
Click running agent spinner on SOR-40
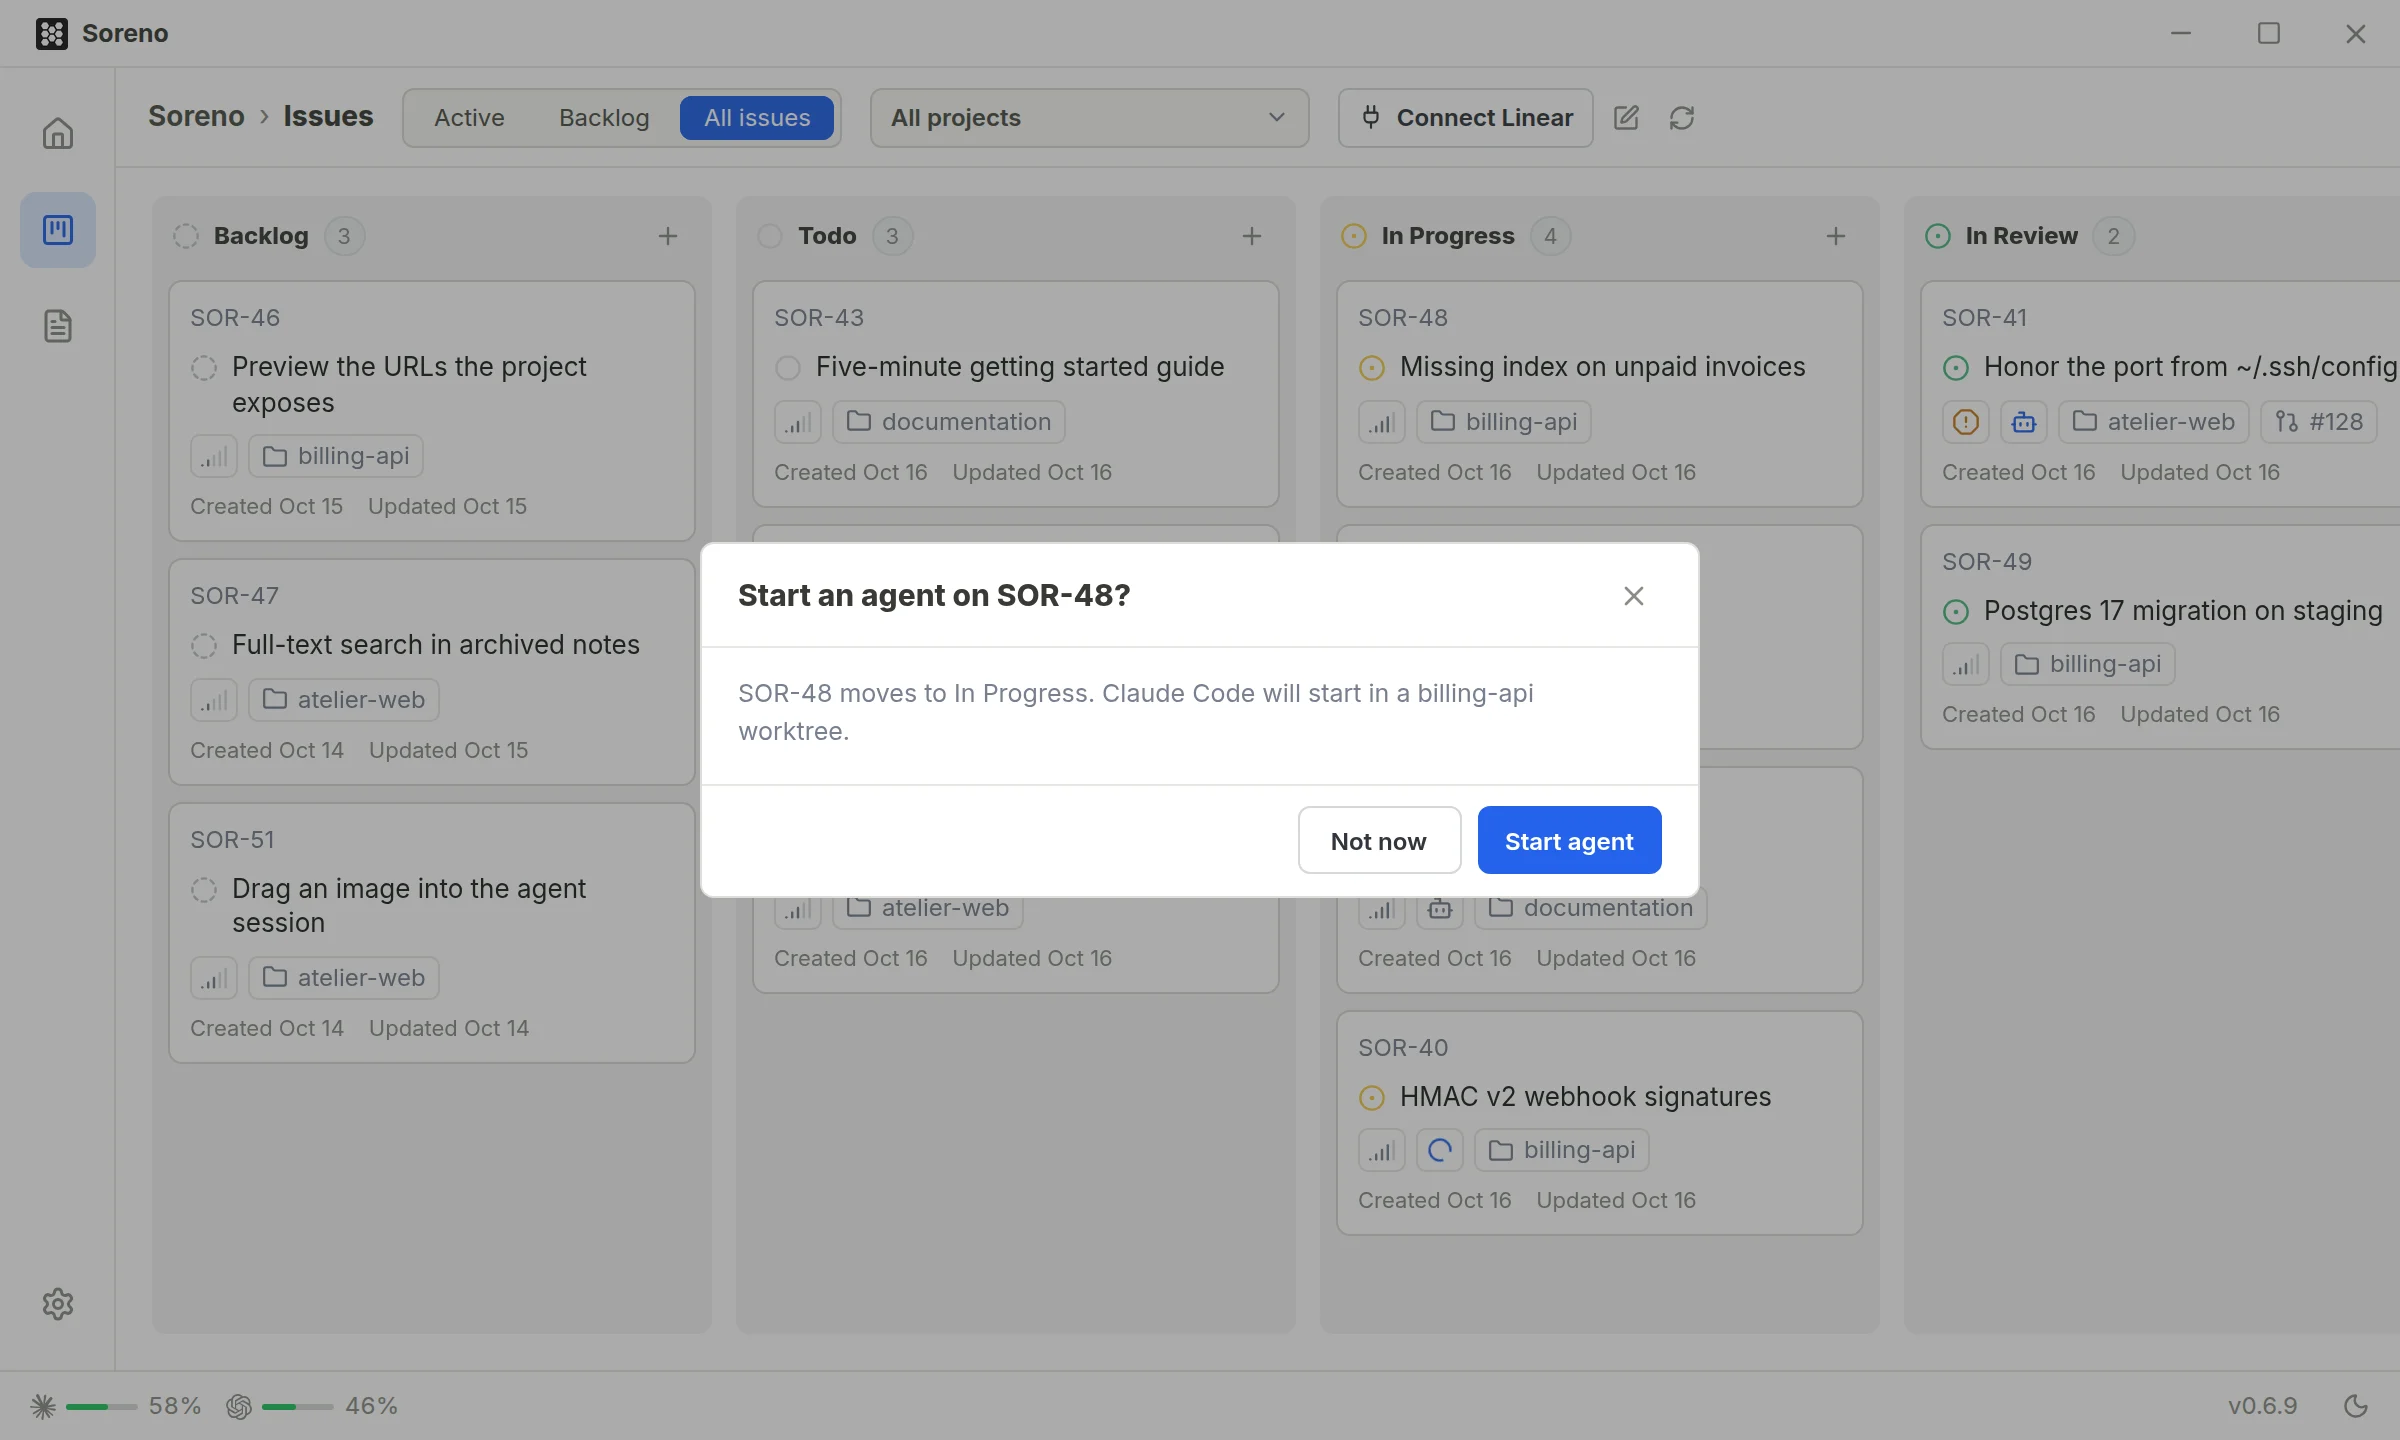[1440, 1150]
